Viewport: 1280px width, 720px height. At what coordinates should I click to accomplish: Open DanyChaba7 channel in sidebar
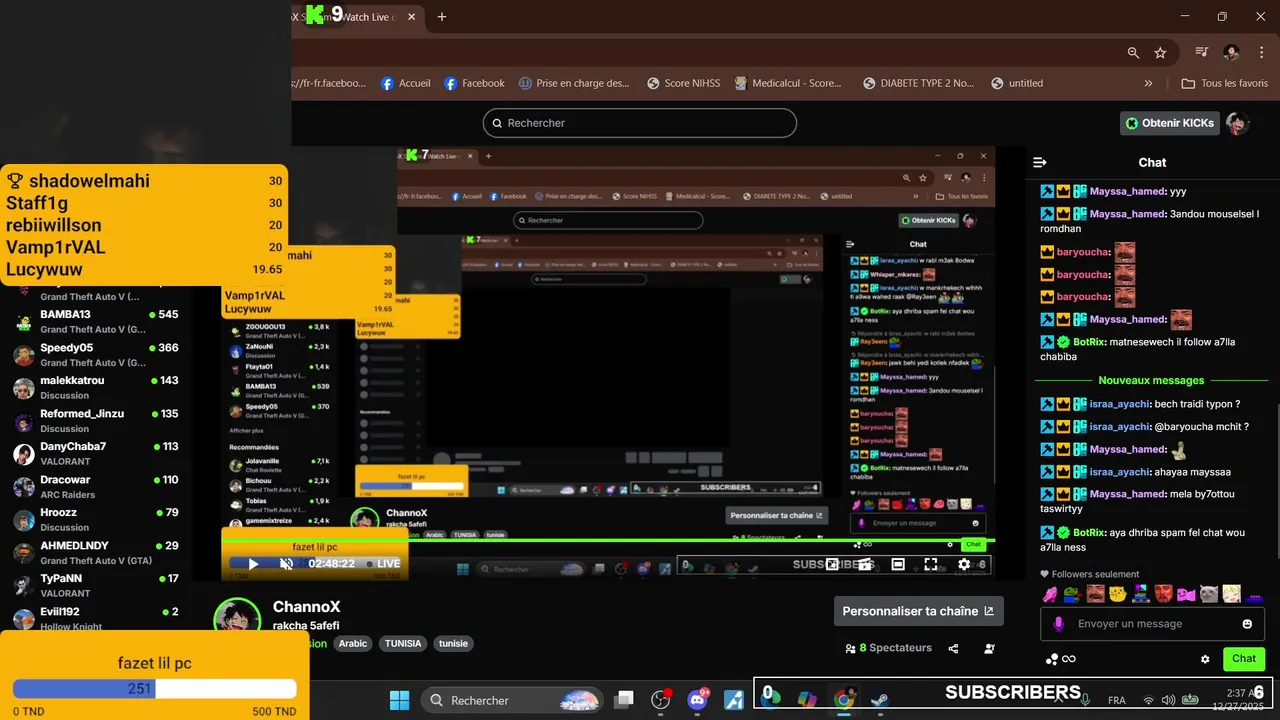pos(96,454)
